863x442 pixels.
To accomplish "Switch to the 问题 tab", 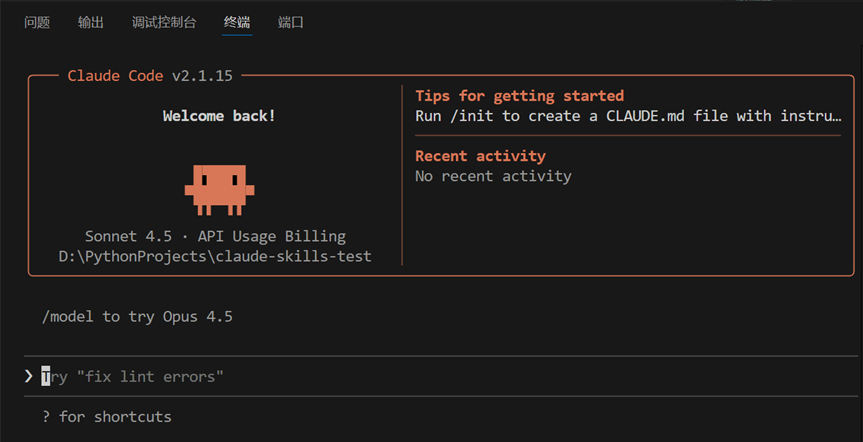I will 37,23.
